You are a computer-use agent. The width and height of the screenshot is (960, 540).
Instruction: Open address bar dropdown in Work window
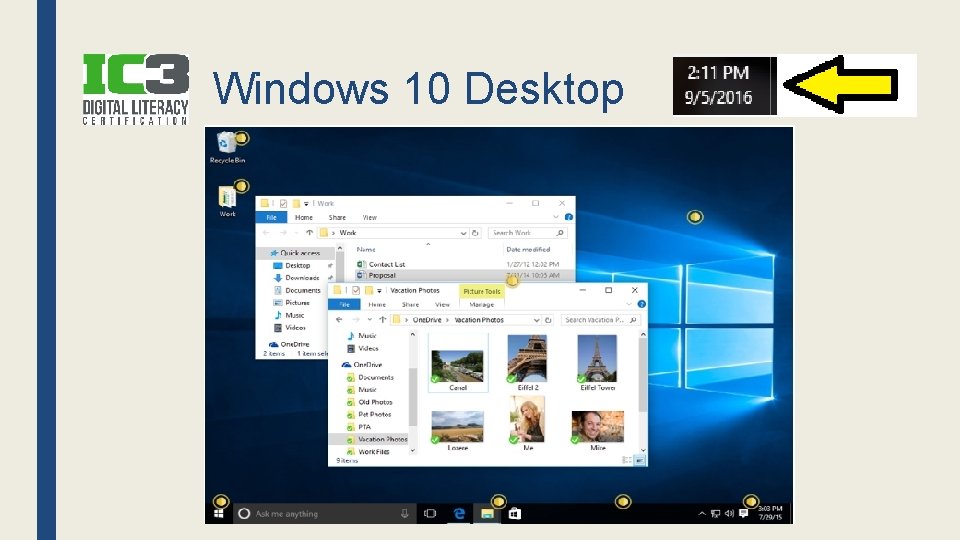tap(463, 233)
